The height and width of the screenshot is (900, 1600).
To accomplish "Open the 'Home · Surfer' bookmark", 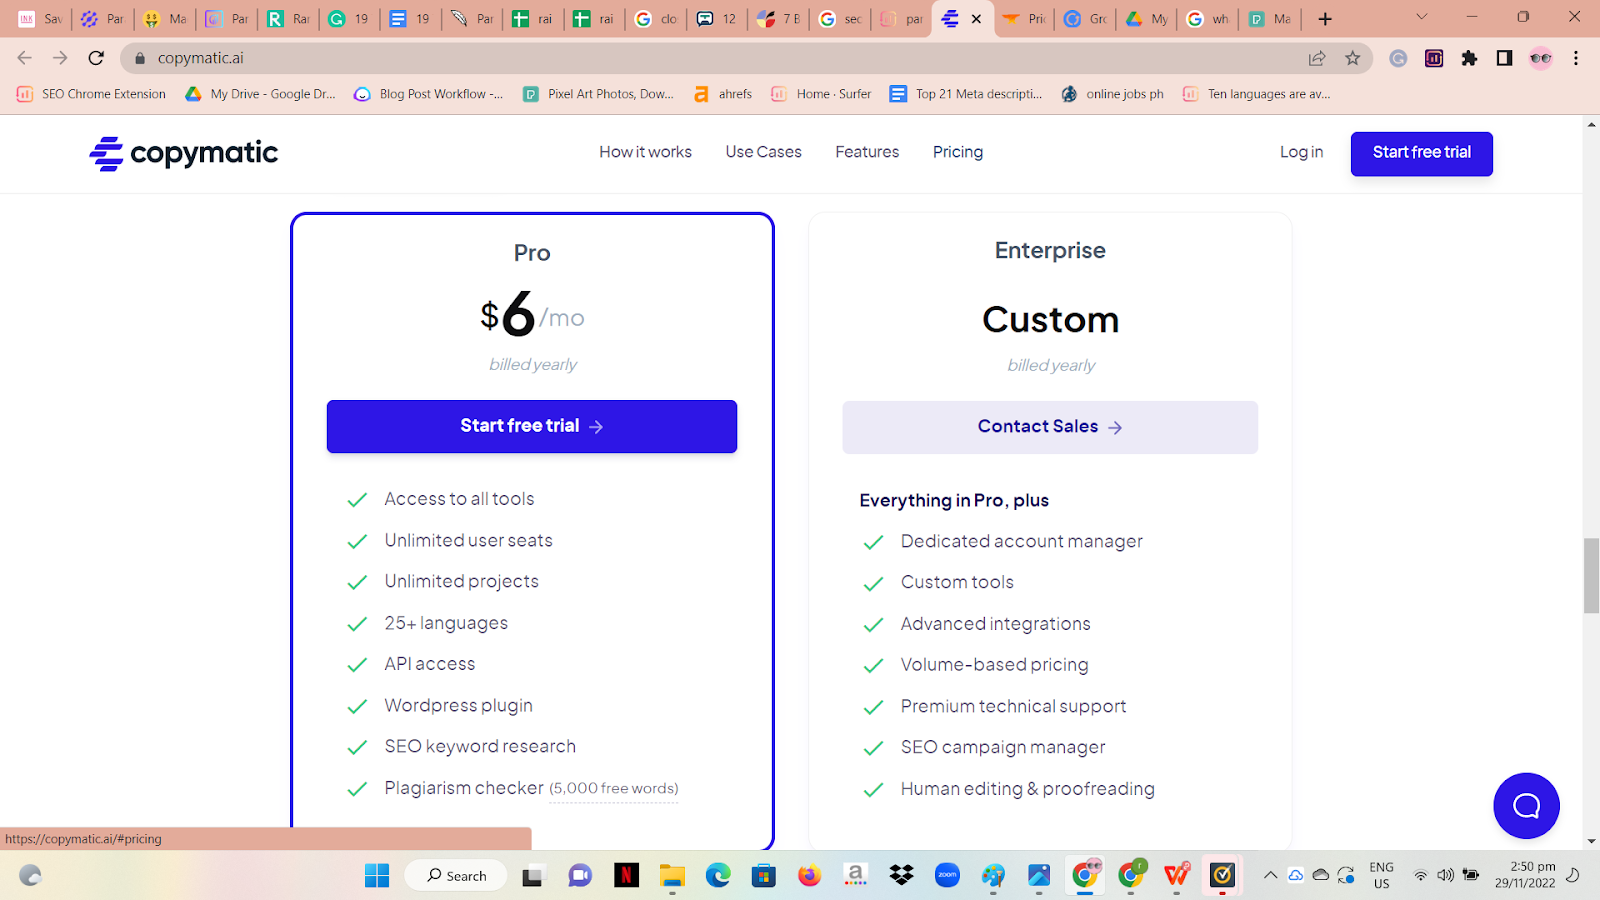I will click(820, 94).
